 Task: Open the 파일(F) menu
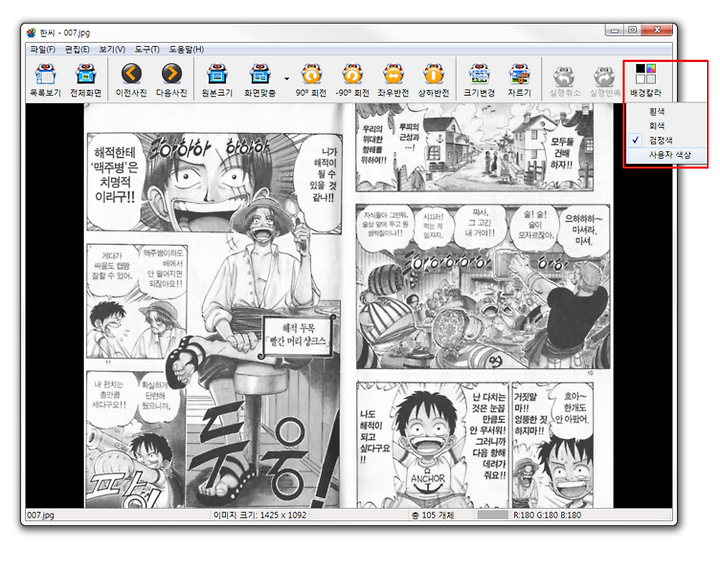pyautogui.click(x=43, y=49)
